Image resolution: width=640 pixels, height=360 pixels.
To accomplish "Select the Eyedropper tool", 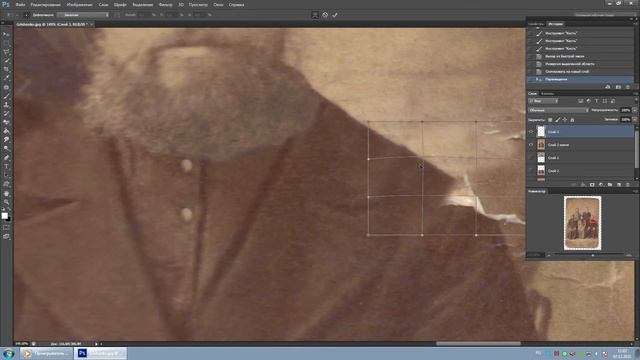I will click(6, 78).
